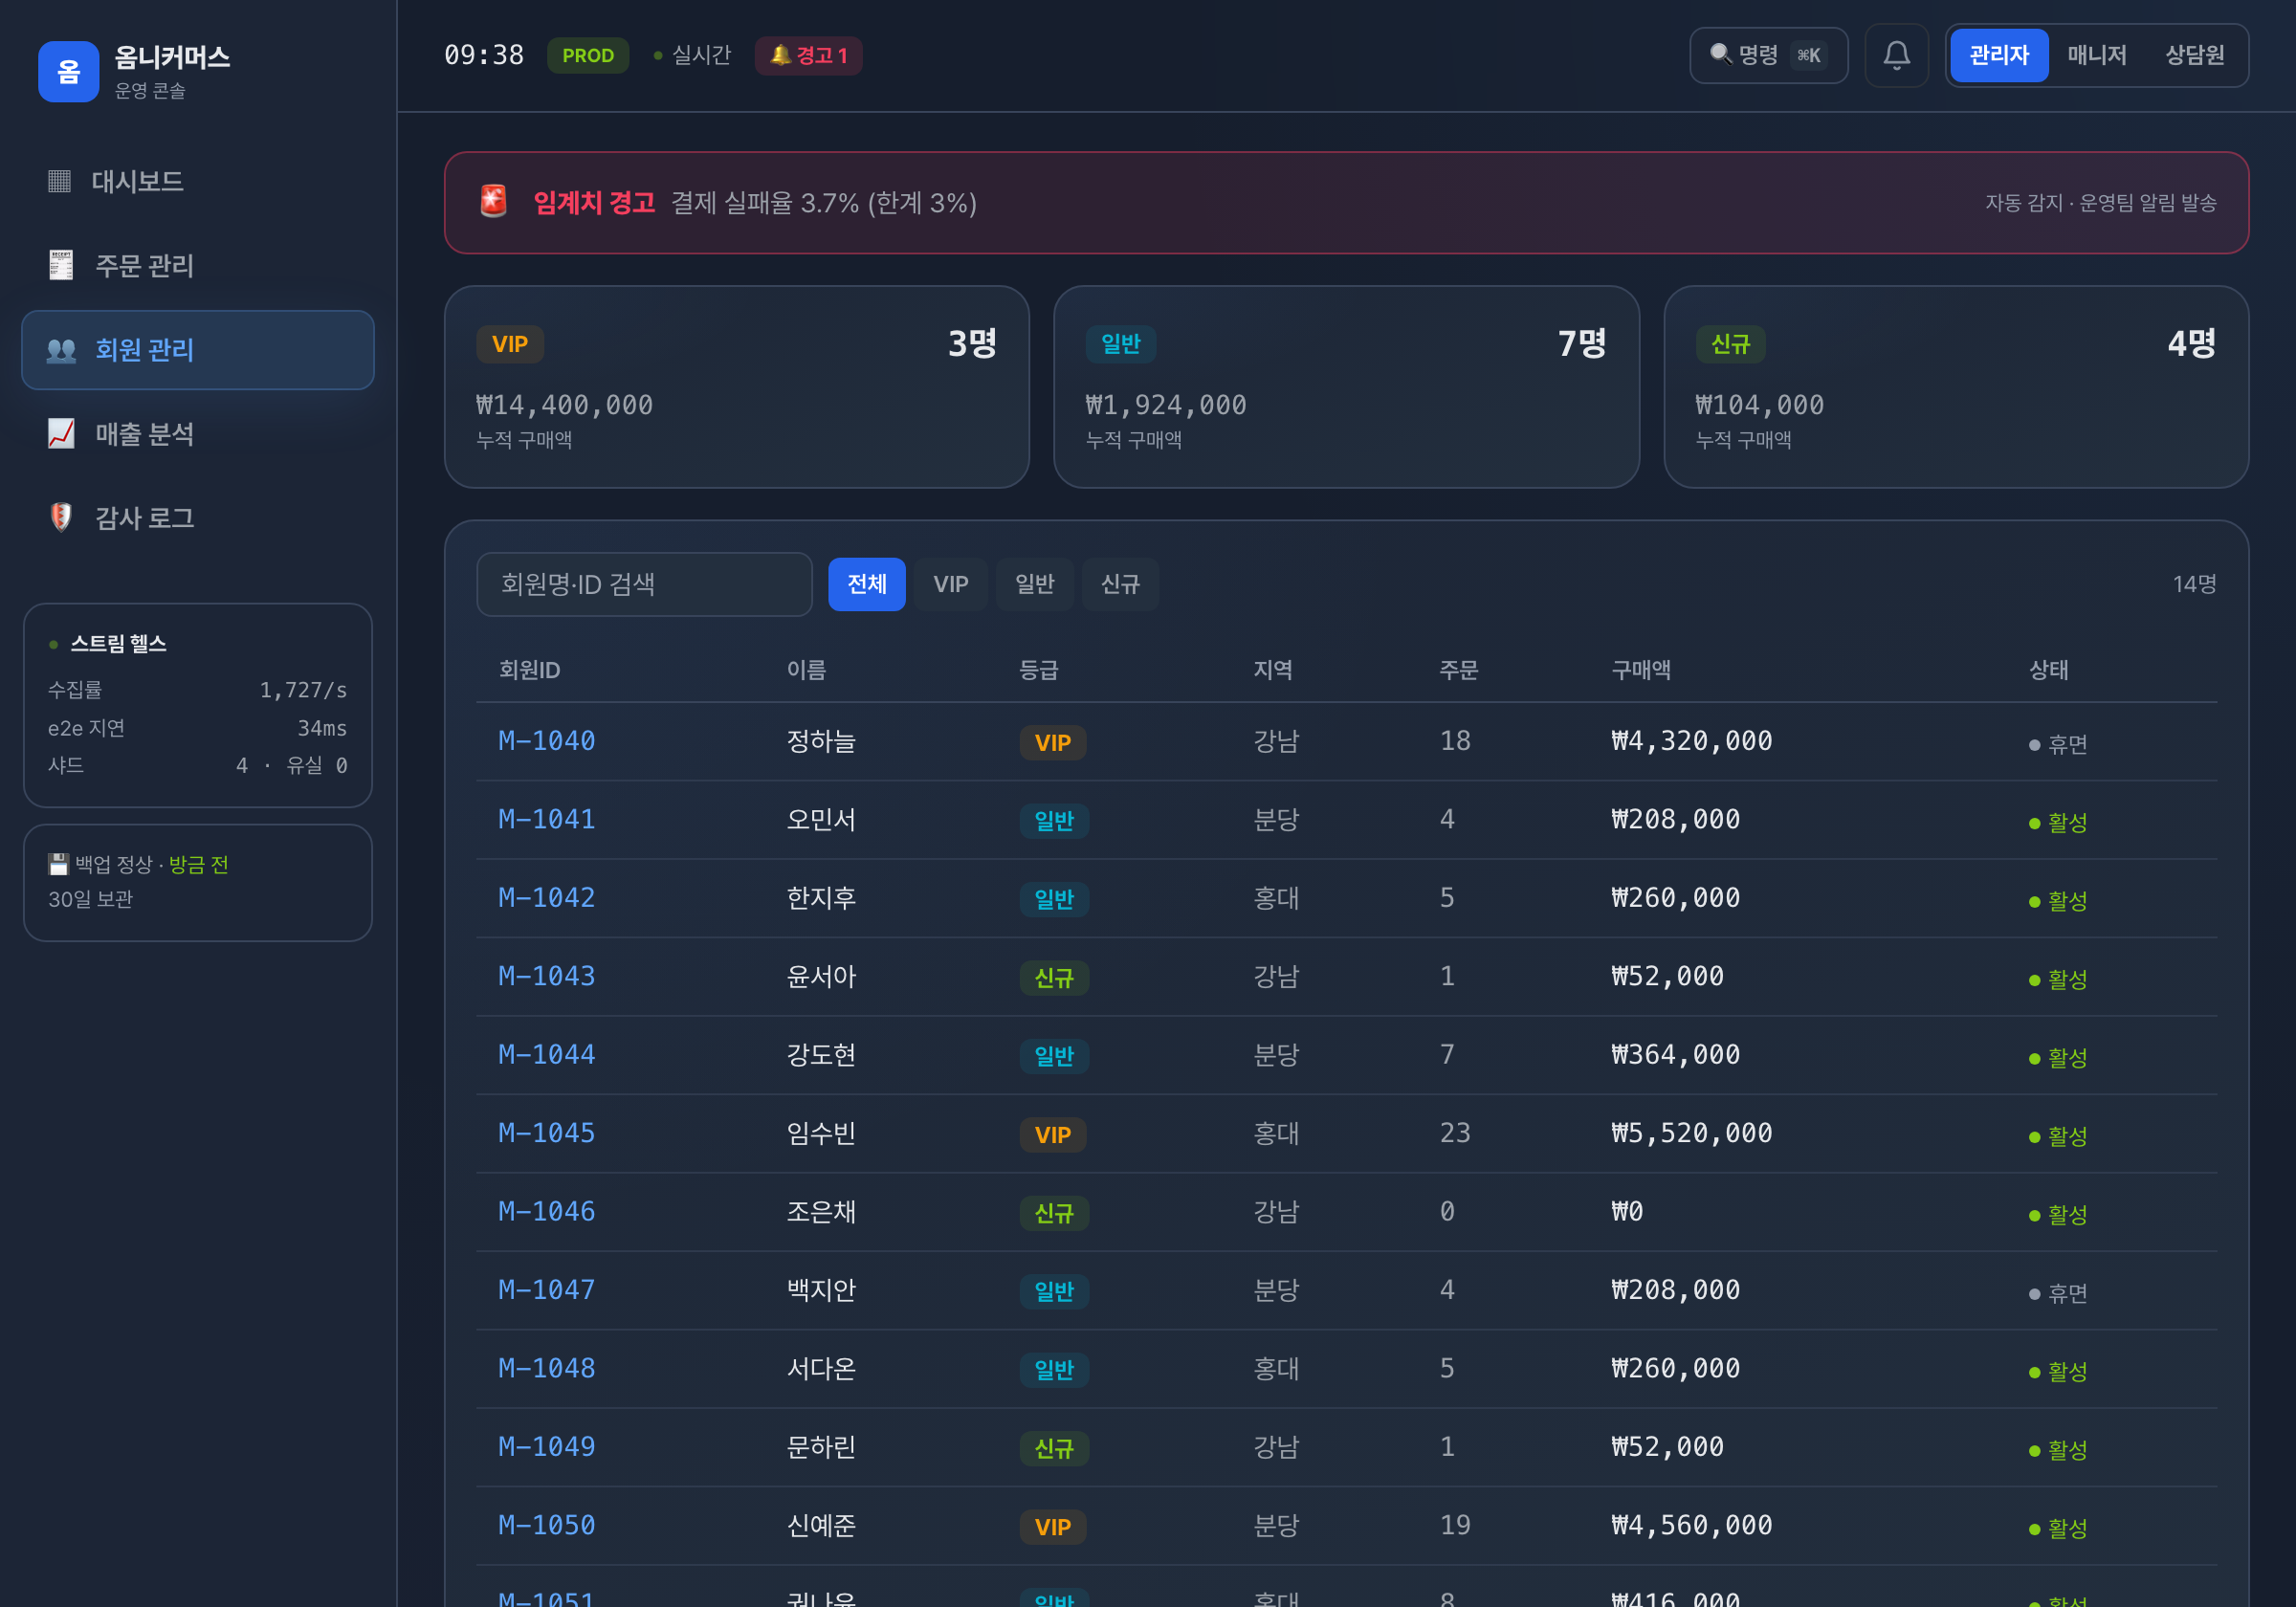
Task: Click the 매출 분석 chart icon
Action: tap(61, 434)
